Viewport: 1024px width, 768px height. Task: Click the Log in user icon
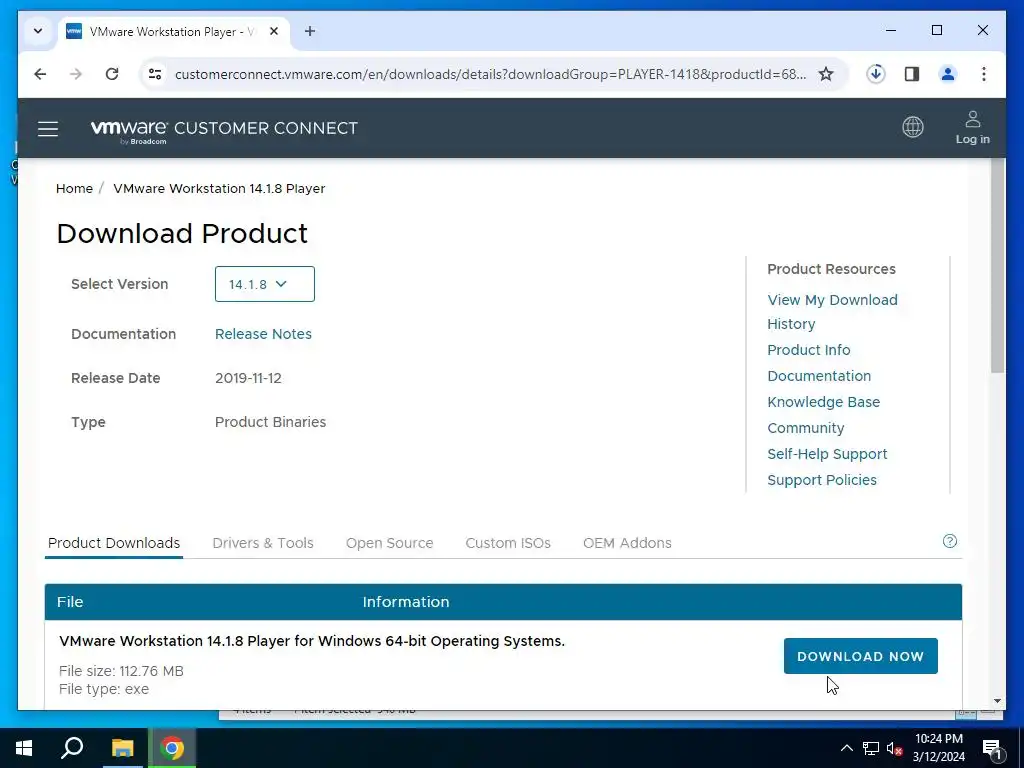972,127
